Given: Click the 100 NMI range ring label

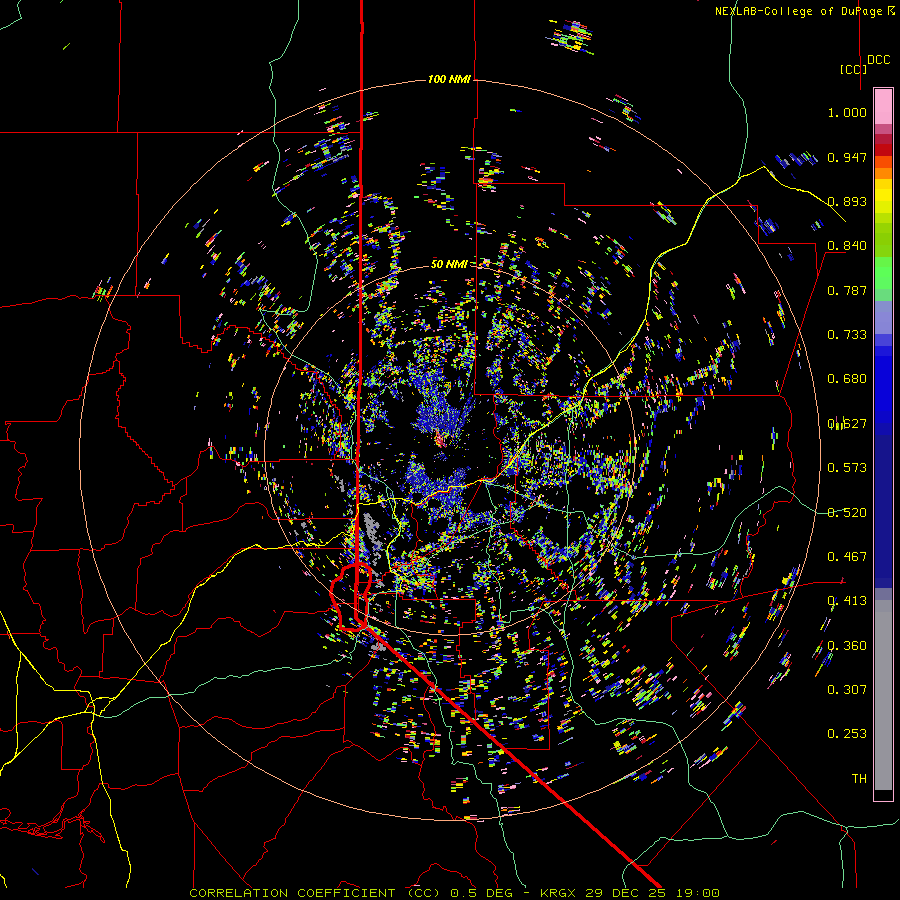Looking at the screenshot, I should 449,79.
